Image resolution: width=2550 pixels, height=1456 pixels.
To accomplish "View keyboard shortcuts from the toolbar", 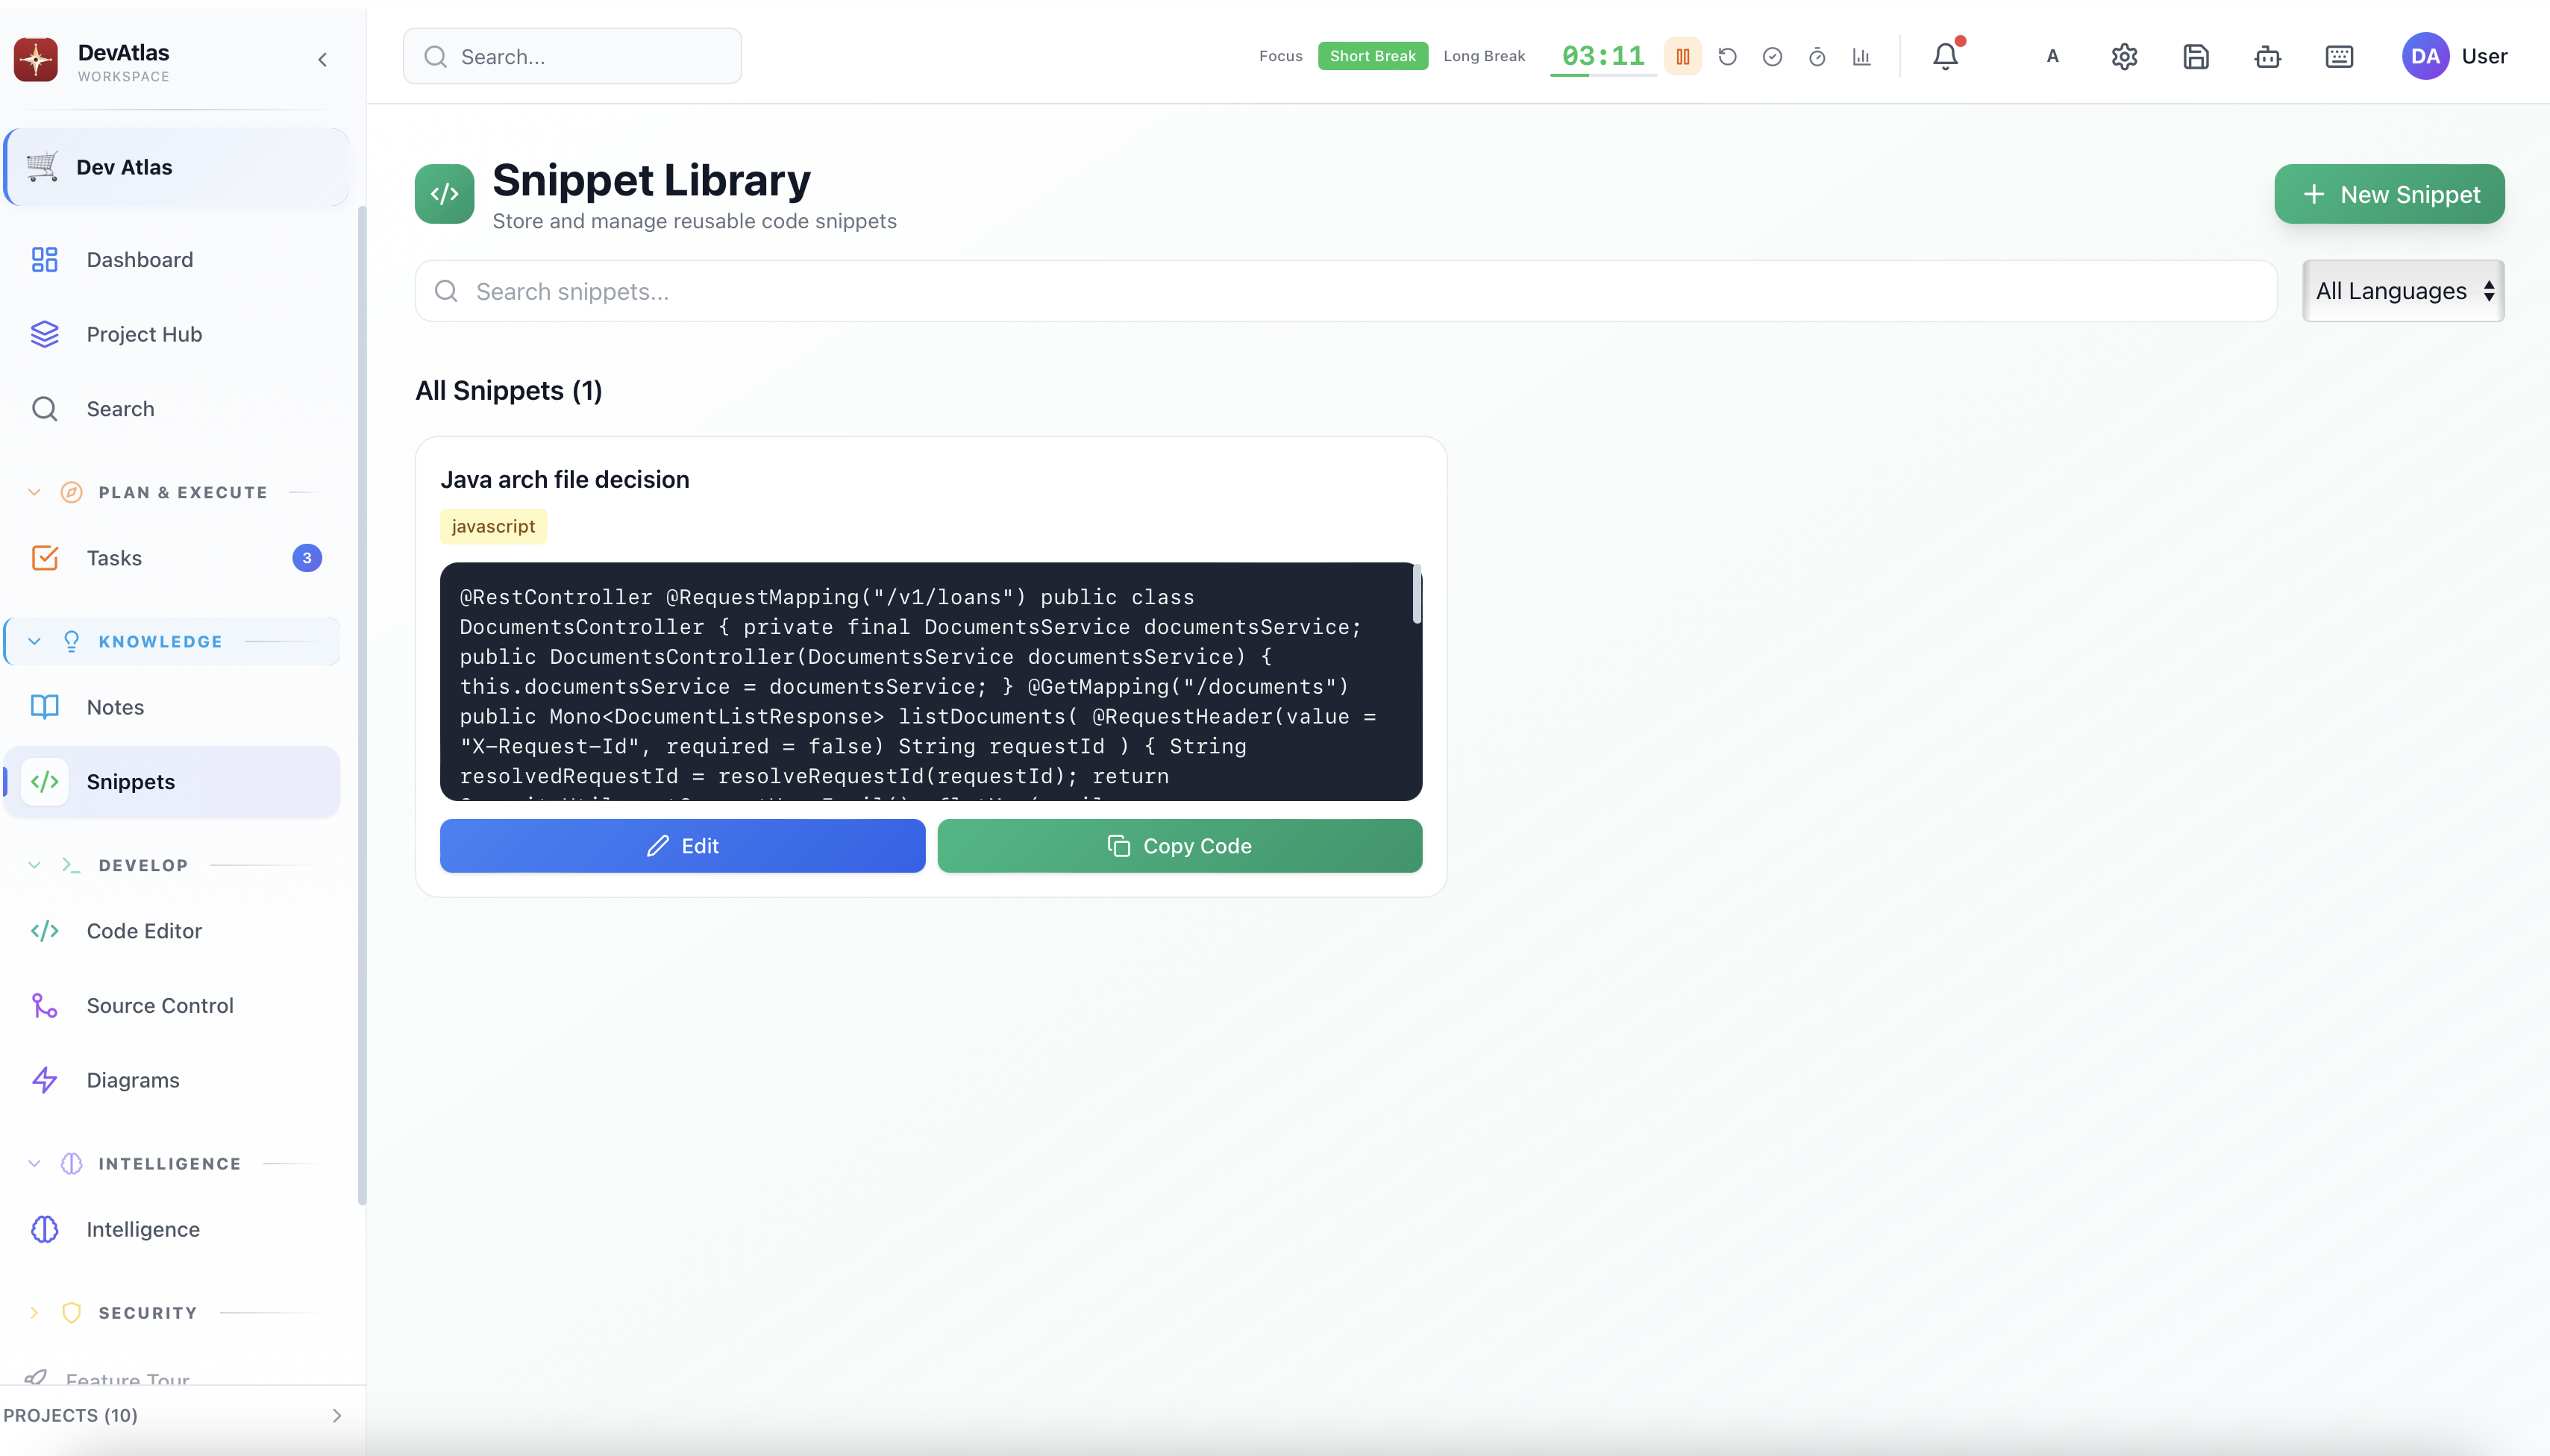I will tap(2339, 56).
